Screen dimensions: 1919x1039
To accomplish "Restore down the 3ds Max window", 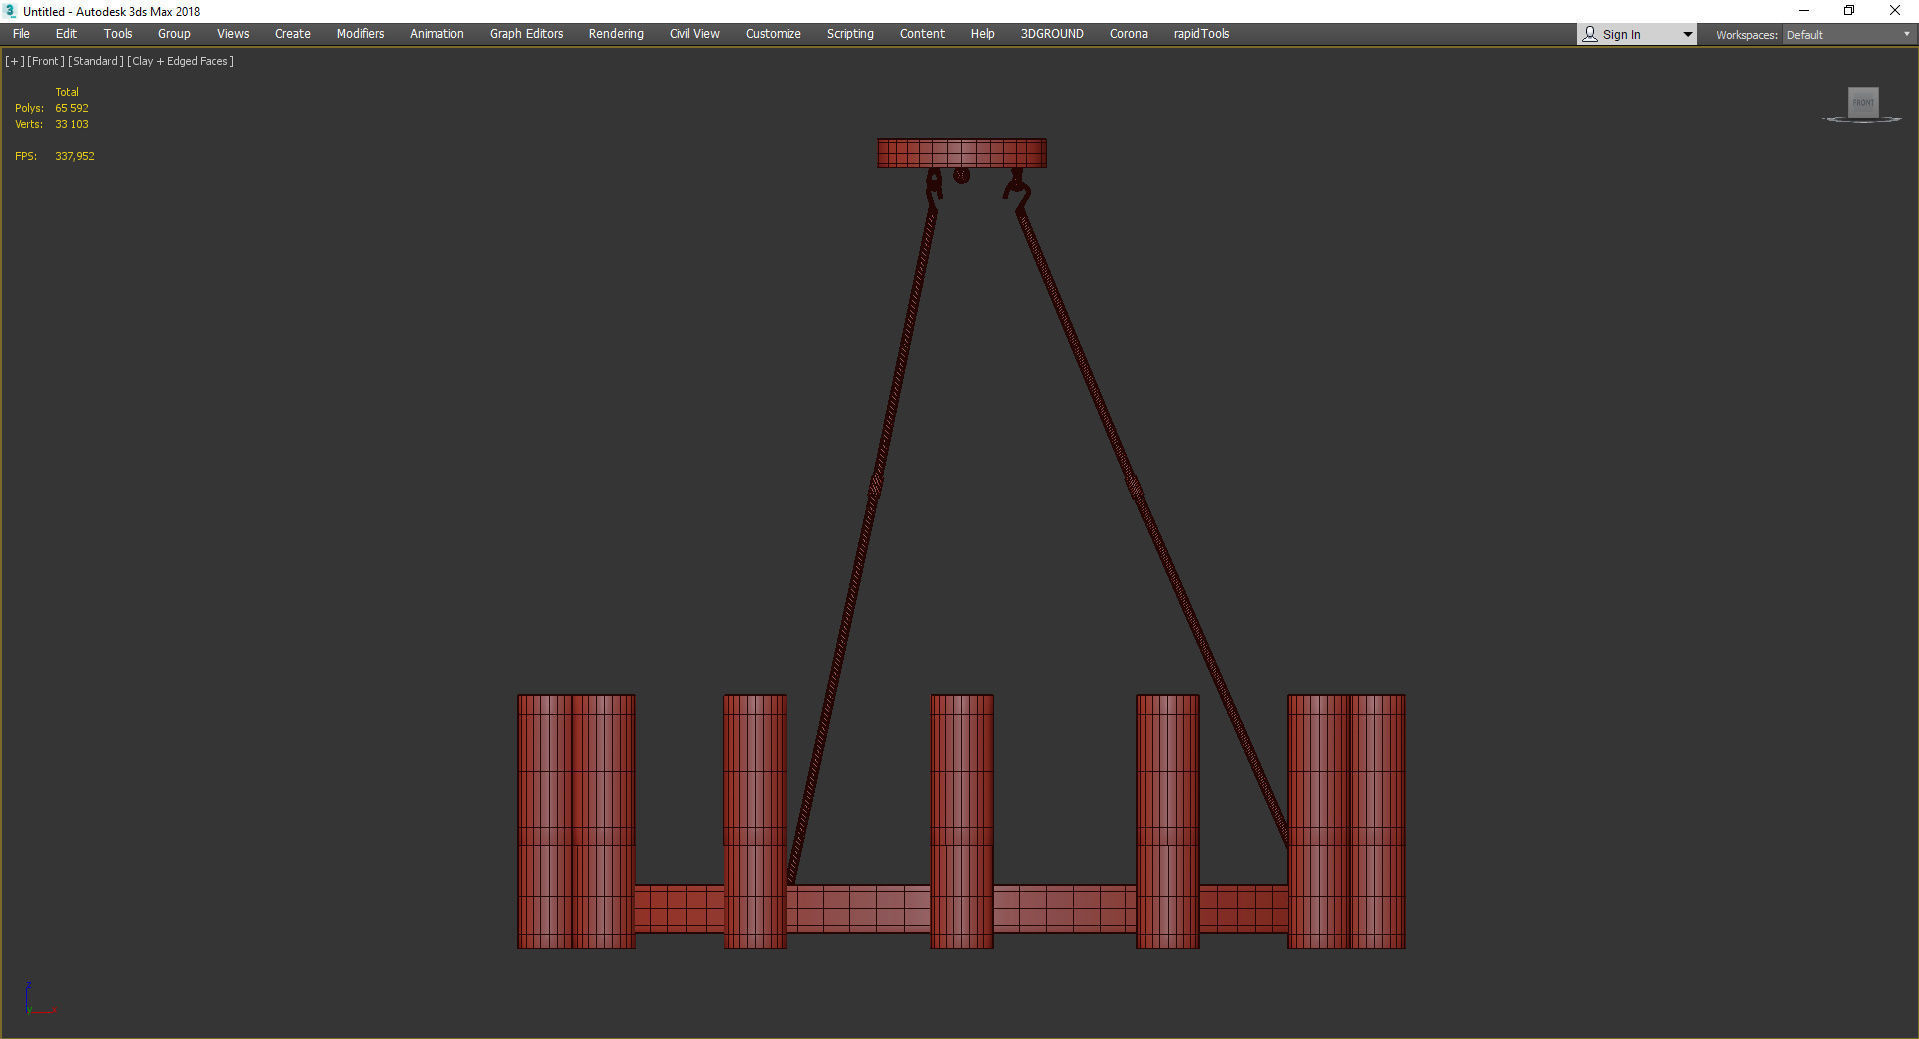I will (1849, 11).
